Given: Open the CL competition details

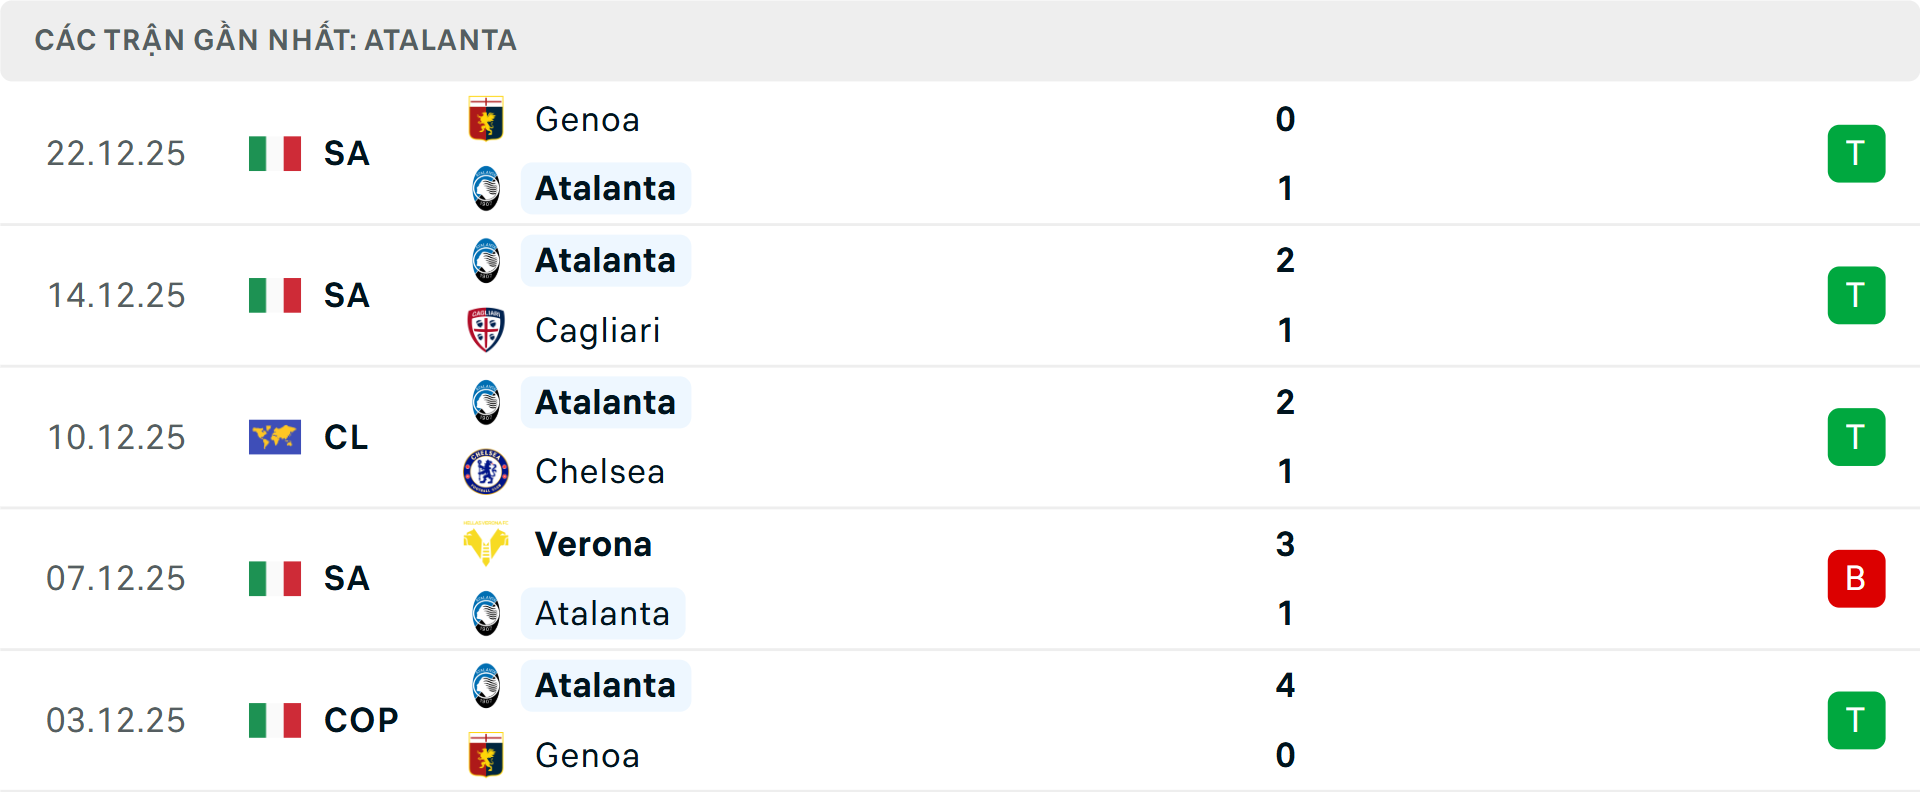Looking at the screenshot, I should [x=345, y=437].
